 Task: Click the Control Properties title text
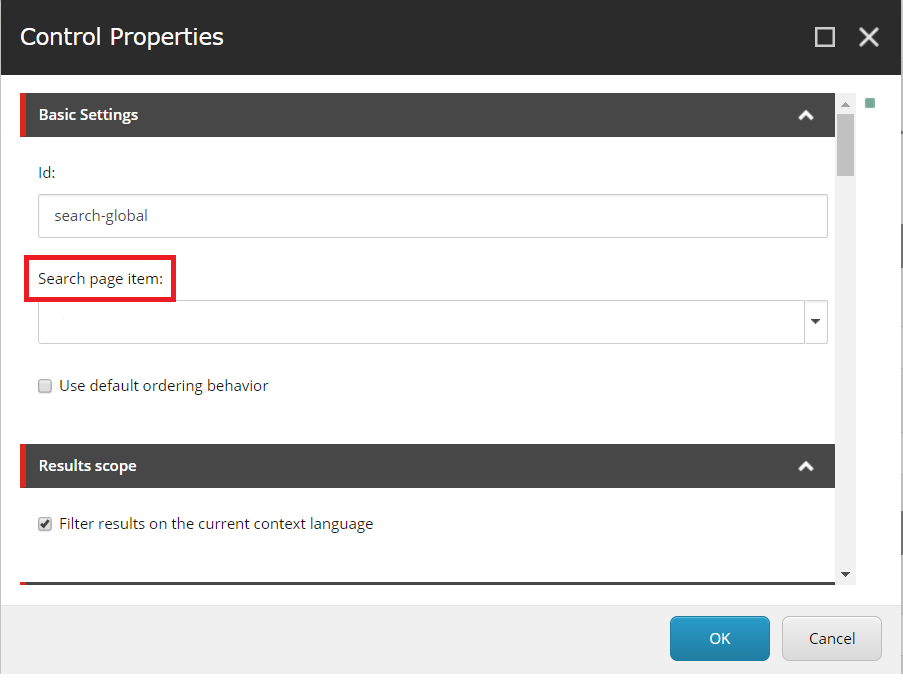(122, 37)
